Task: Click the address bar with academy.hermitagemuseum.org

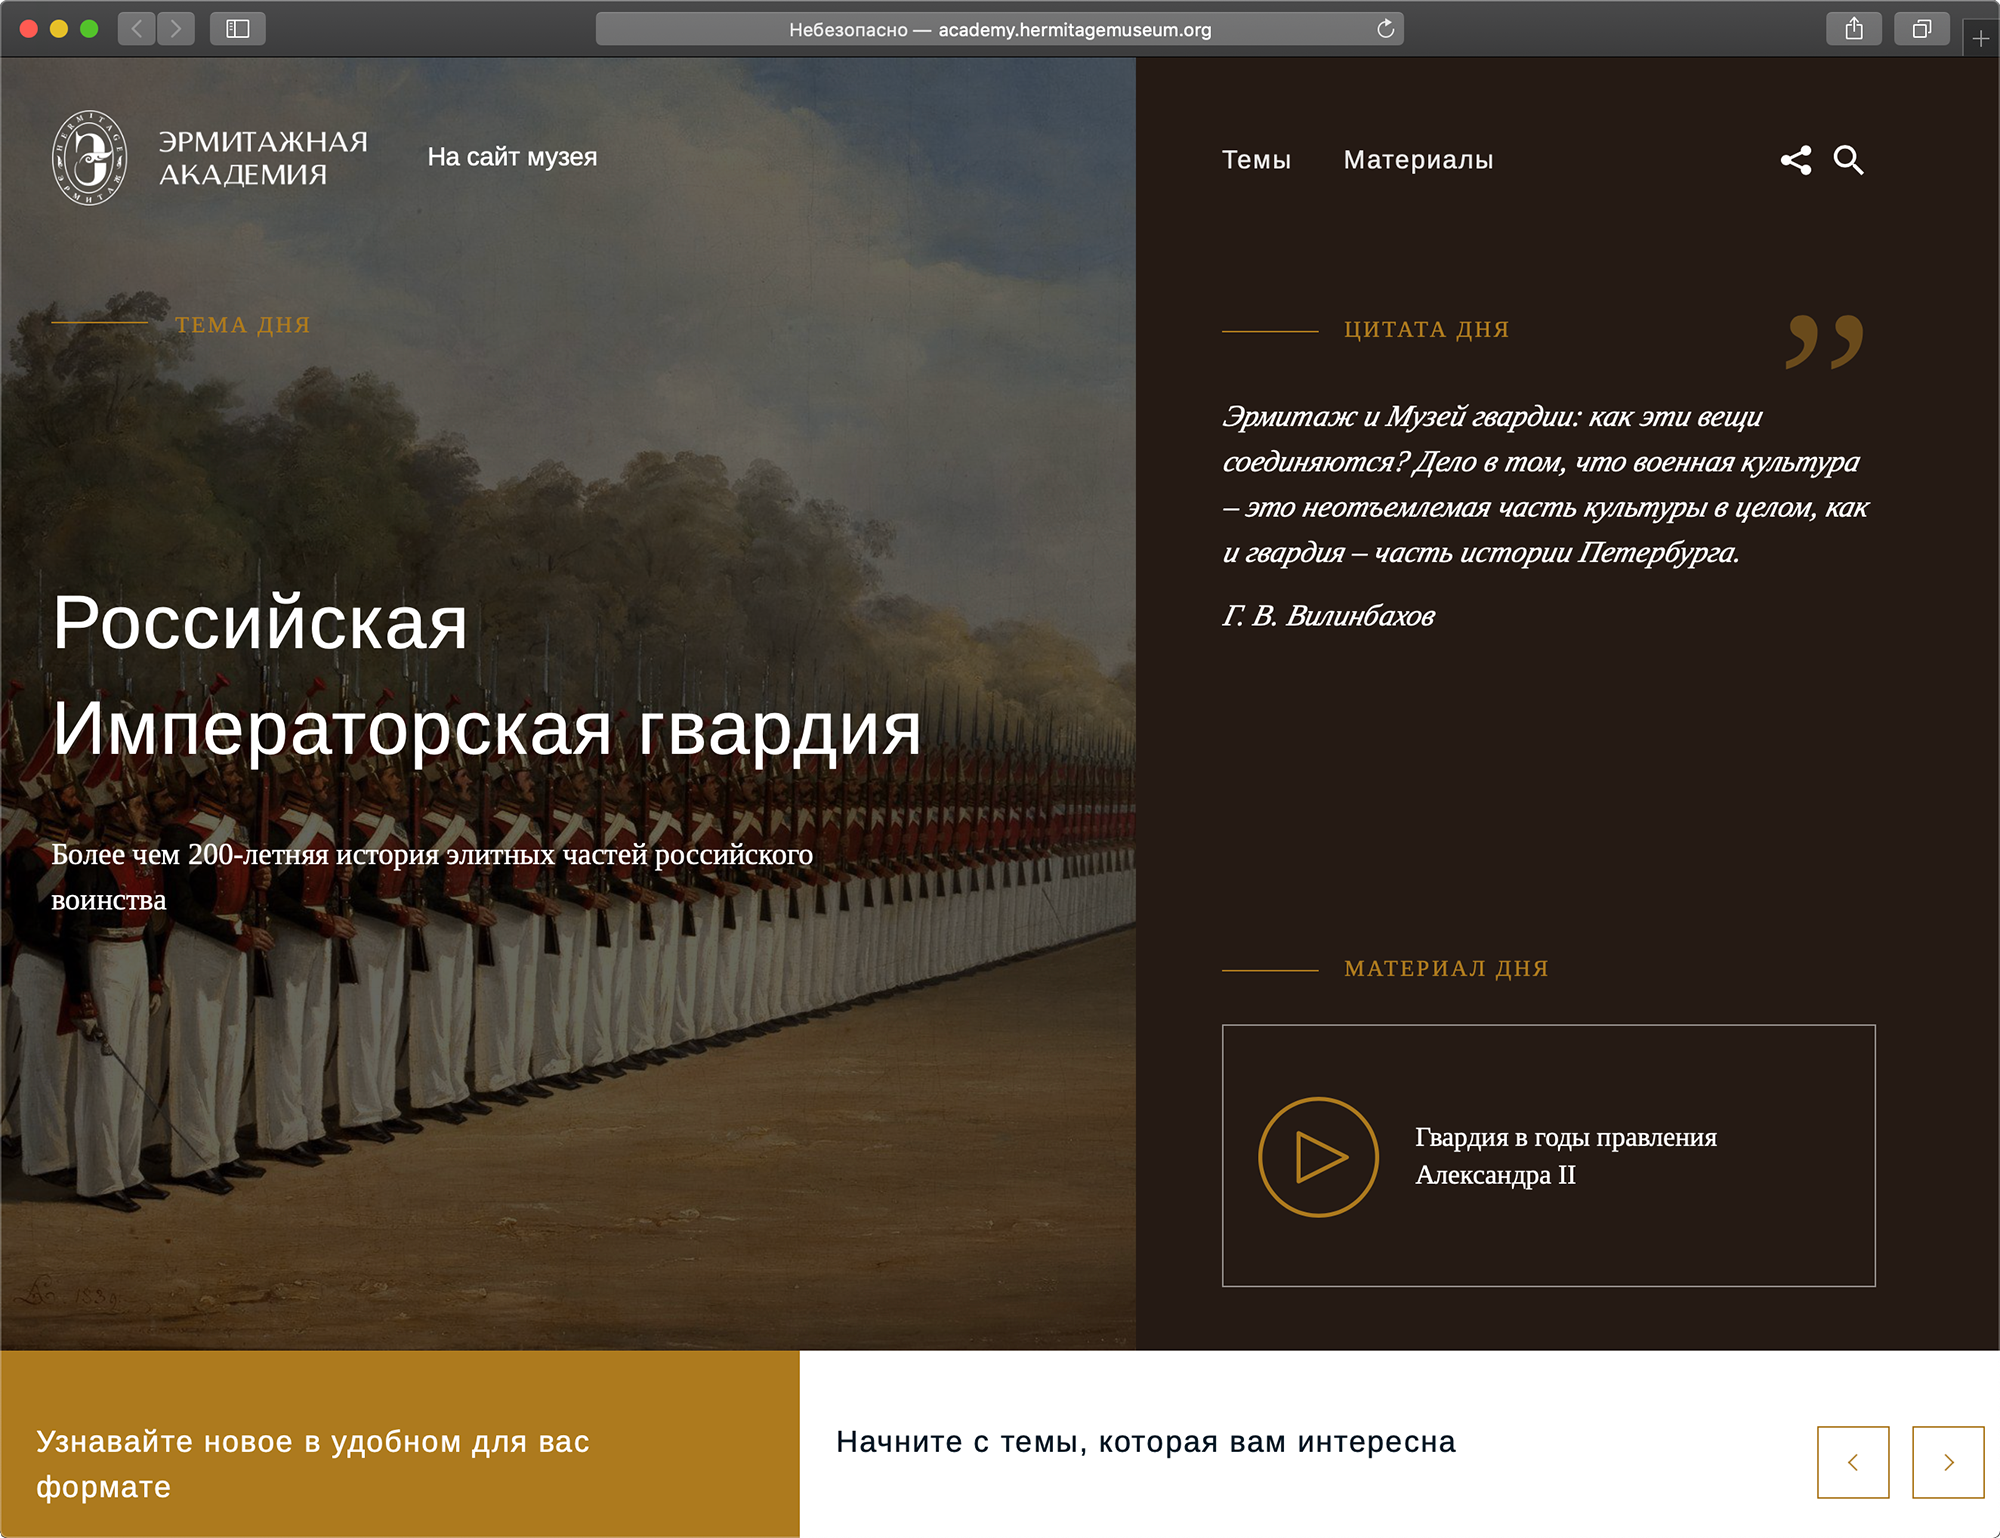Action: [1000, 29]
